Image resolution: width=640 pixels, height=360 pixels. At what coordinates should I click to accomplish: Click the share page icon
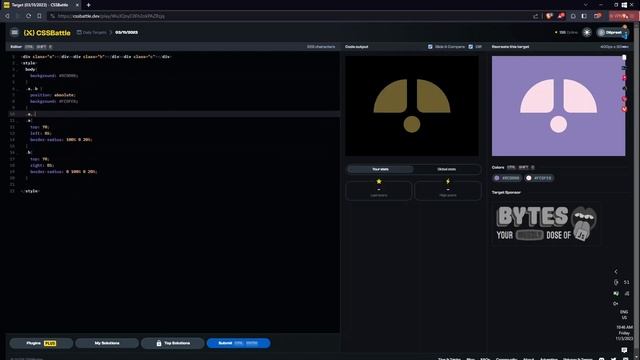[536, 16]
